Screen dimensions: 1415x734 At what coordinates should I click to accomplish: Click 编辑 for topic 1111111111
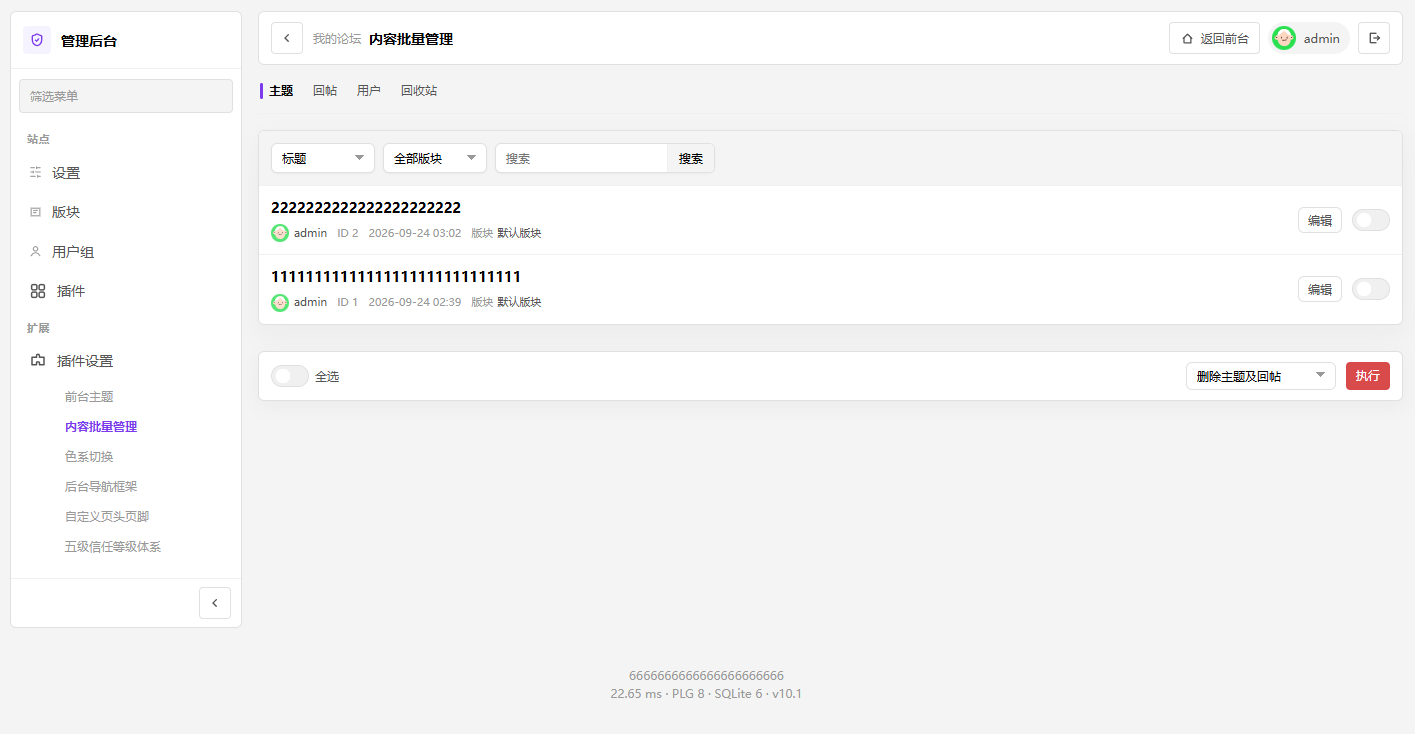click(1320, 289)
